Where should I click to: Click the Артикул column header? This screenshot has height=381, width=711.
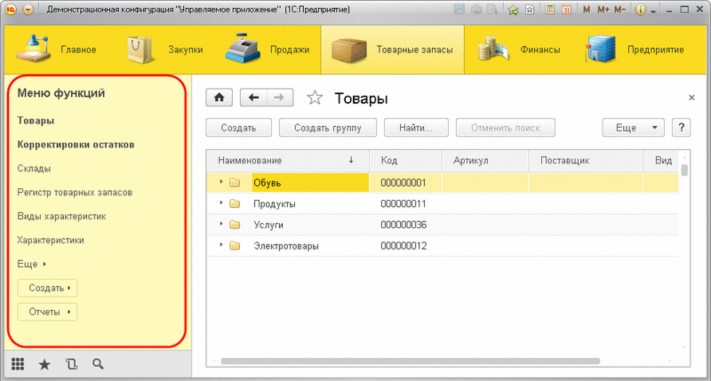coord(485,161)
